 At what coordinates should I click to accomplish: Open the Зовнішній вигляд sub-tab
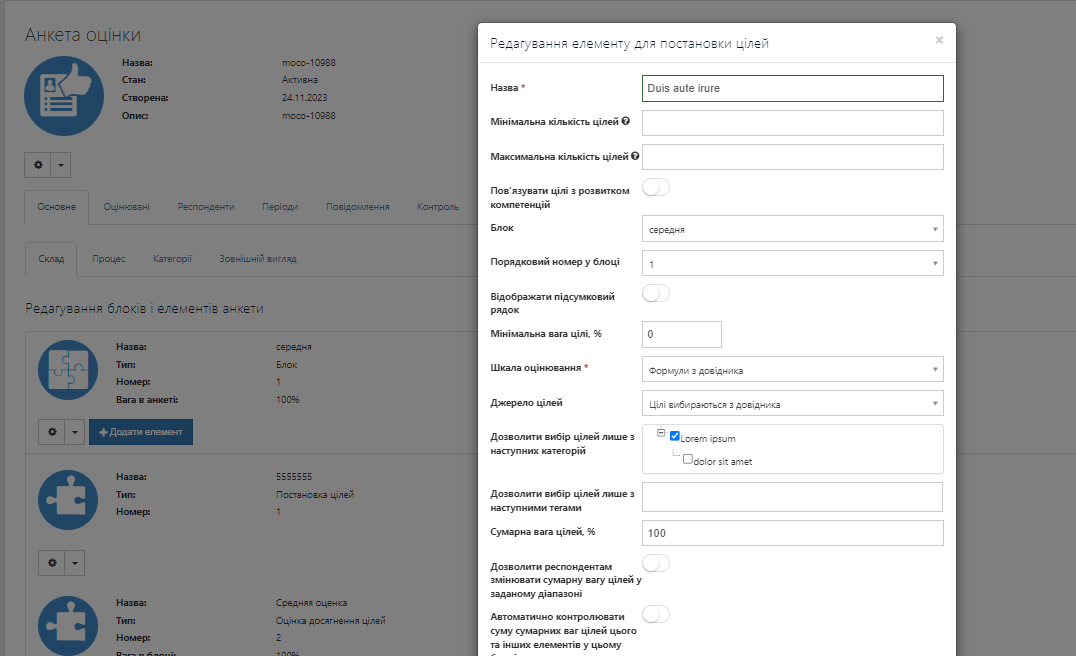pyautogui.click(x=258, y=259)
